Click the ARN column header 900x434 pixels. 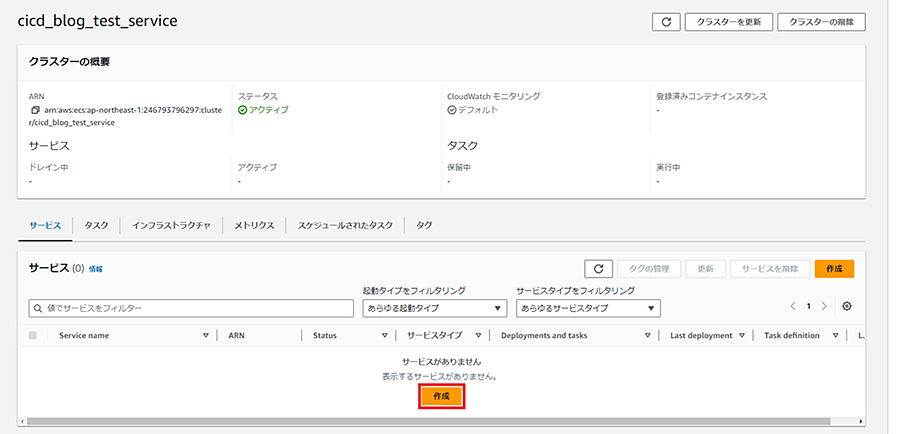tap(236, 336)
